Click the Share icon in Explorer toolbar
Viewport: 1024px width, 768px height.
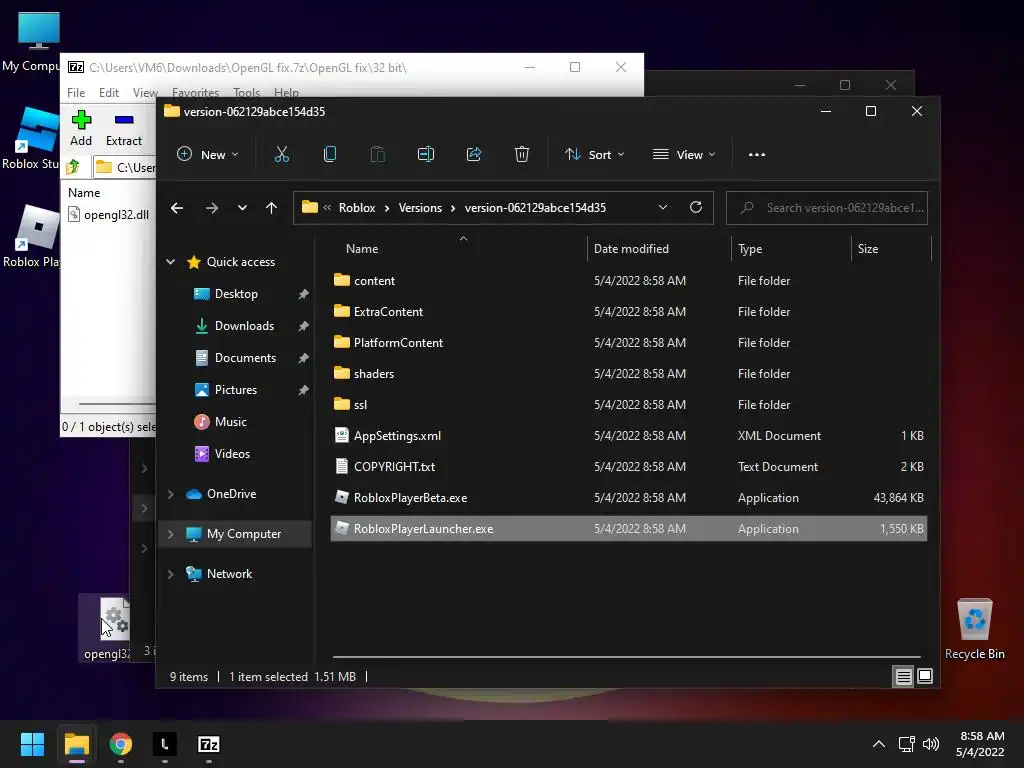(x=473, y=155)
